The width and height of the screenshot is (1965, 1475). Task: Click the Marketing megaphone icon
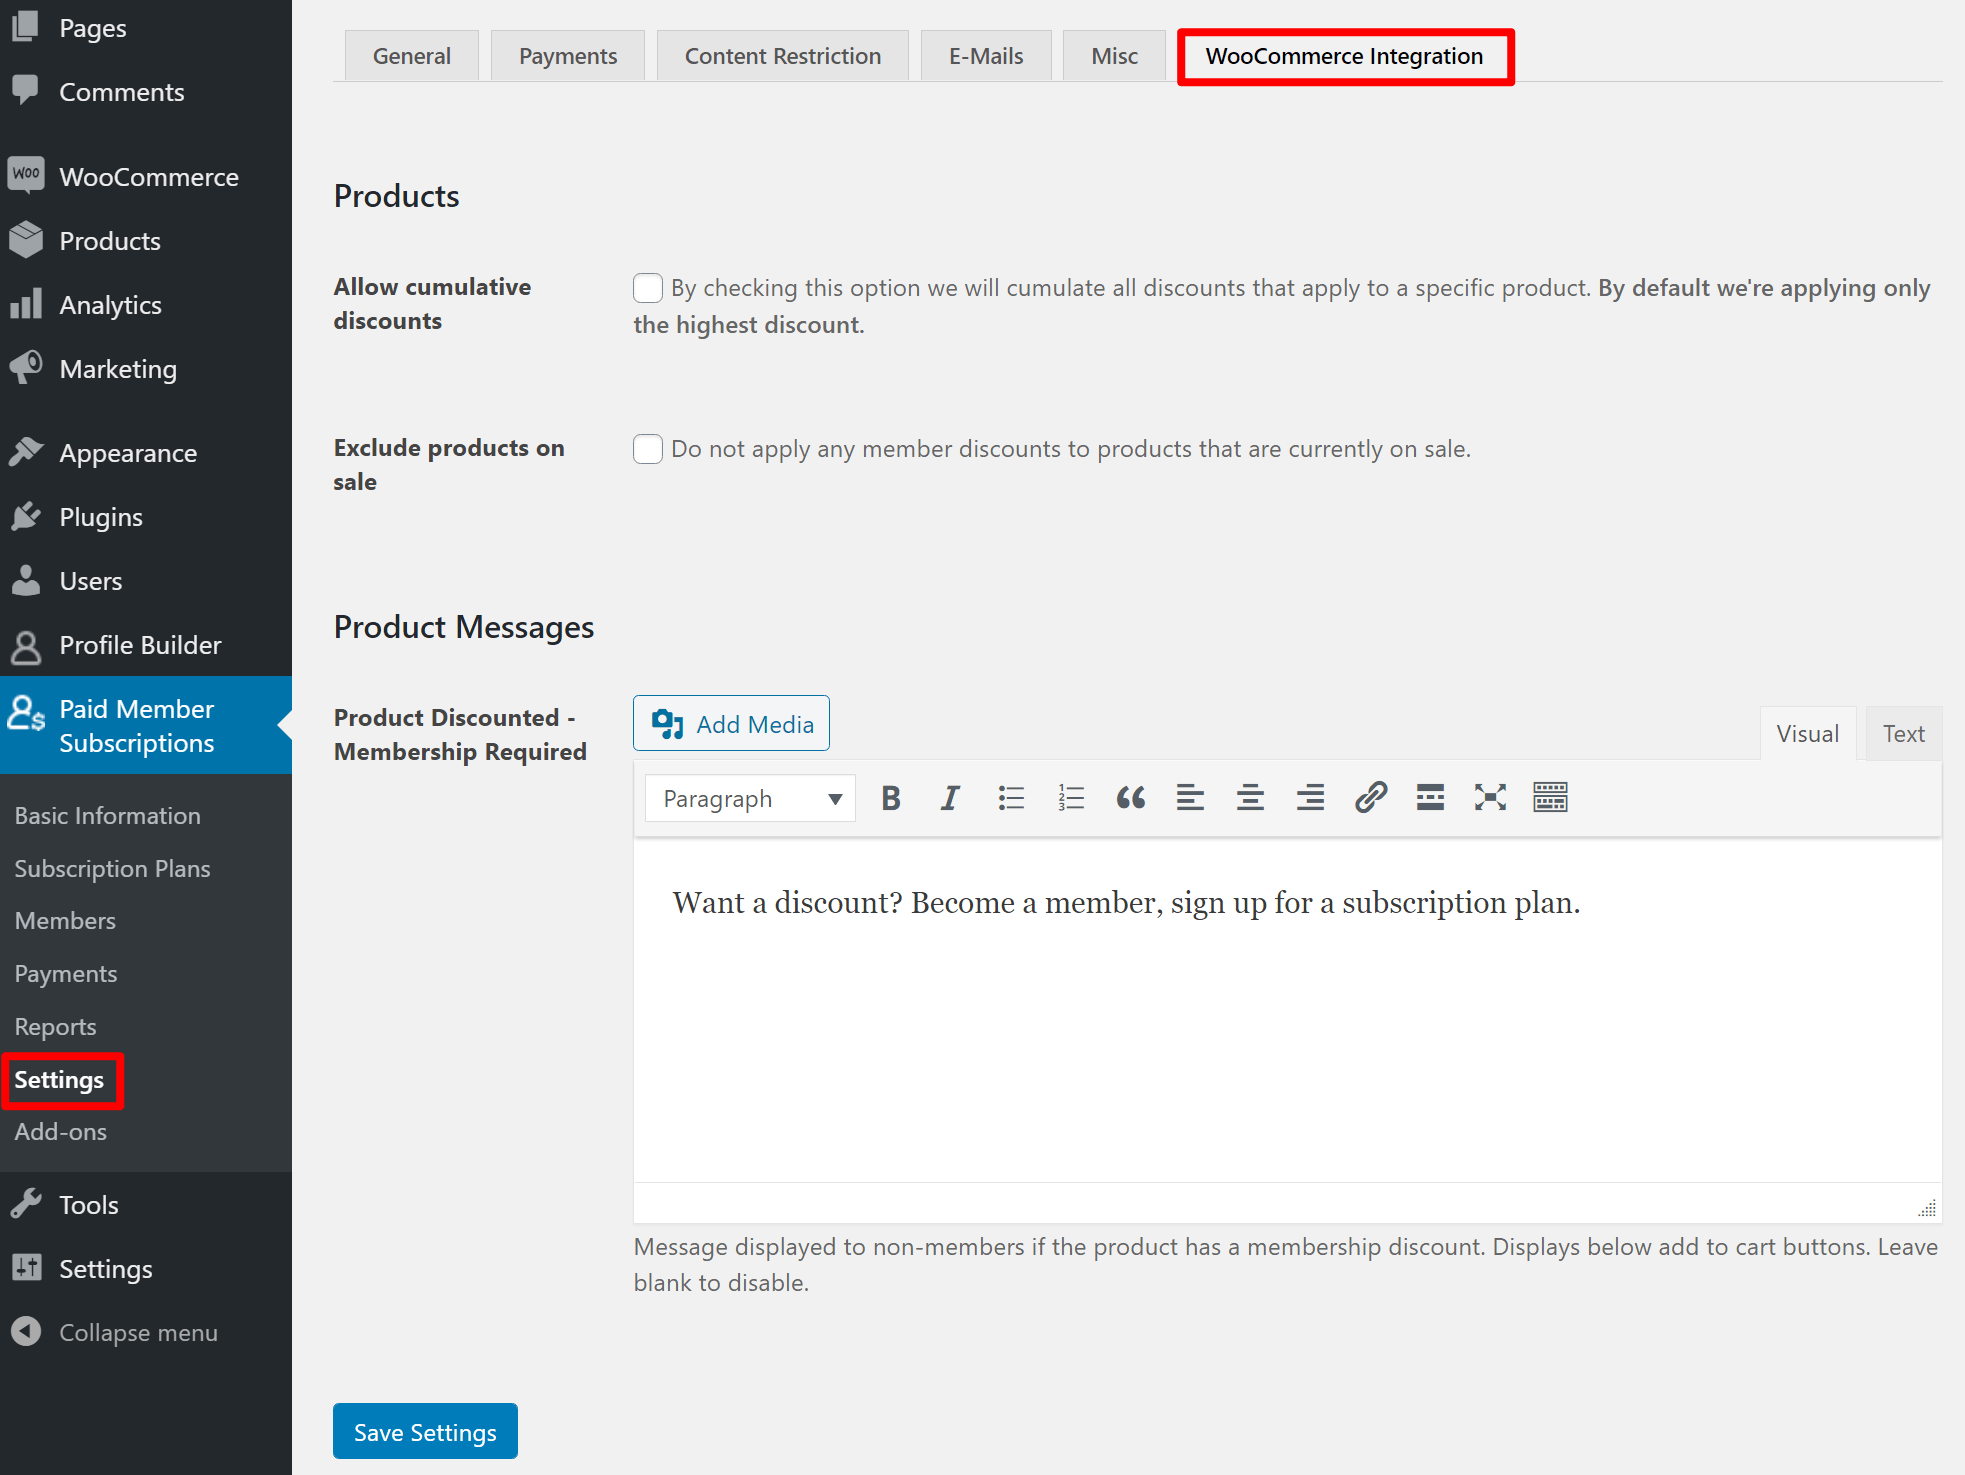26,368
